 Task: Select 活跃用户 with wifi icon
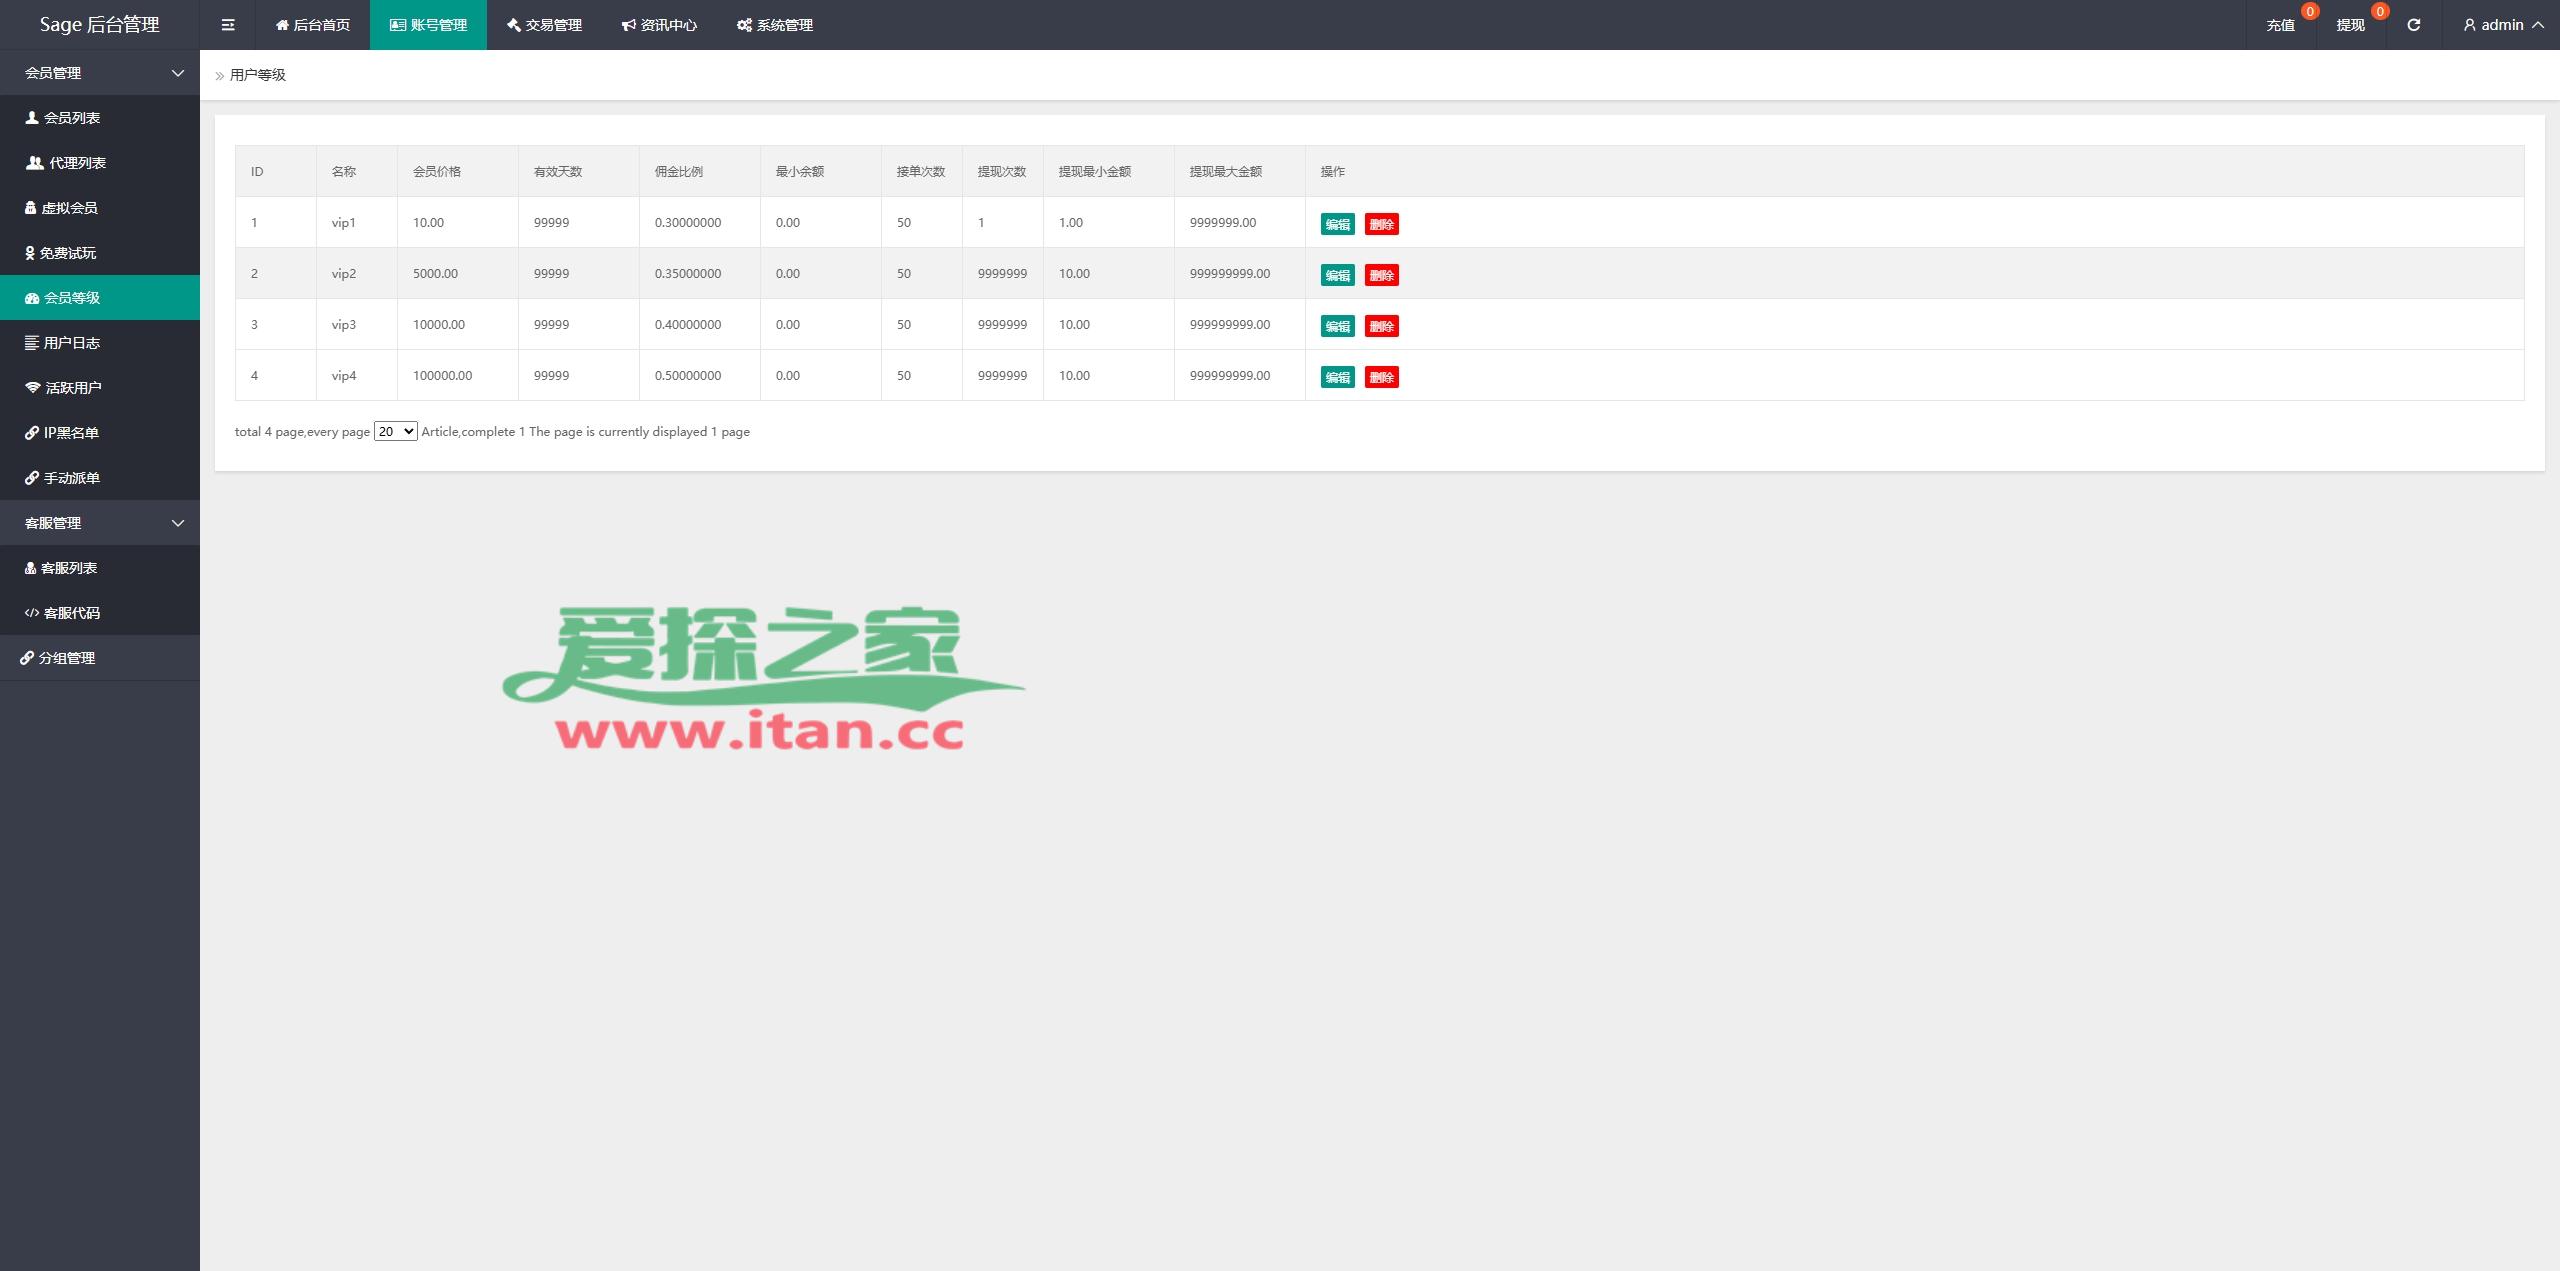point(72,388)
